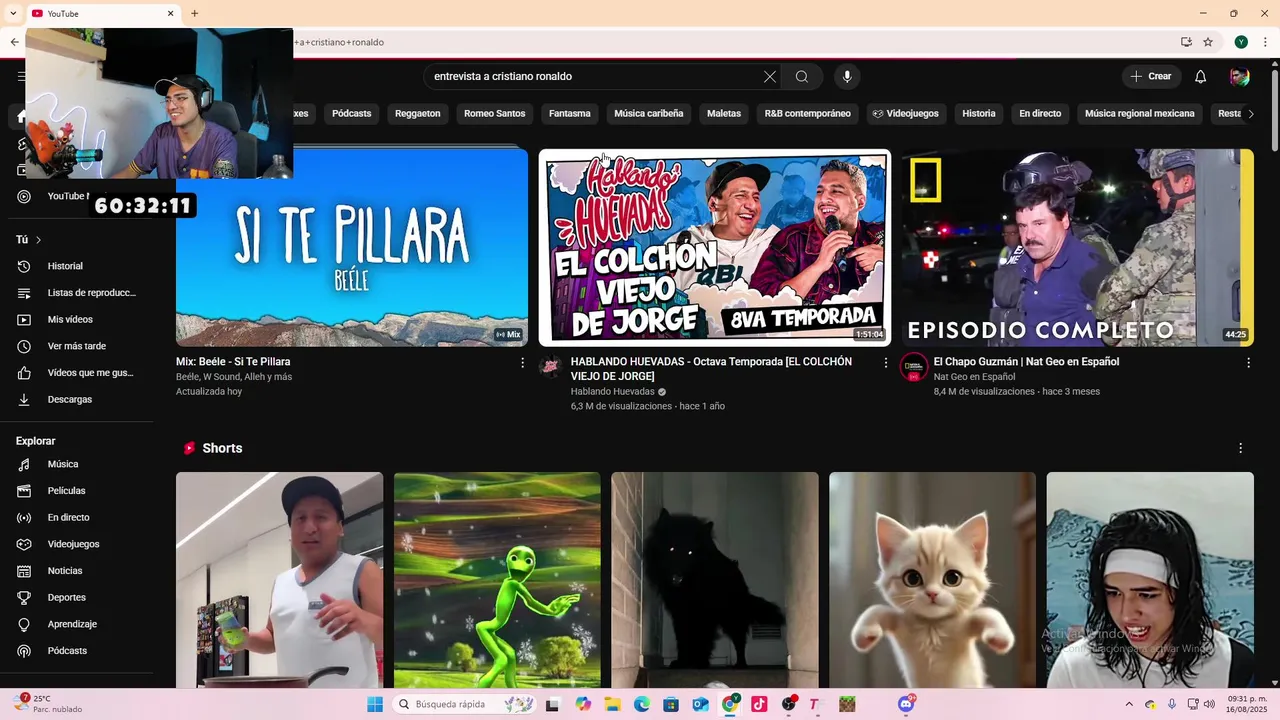The image size is (1280, 720).
Task: Open the notifications bell
Action: point(1201,77)
